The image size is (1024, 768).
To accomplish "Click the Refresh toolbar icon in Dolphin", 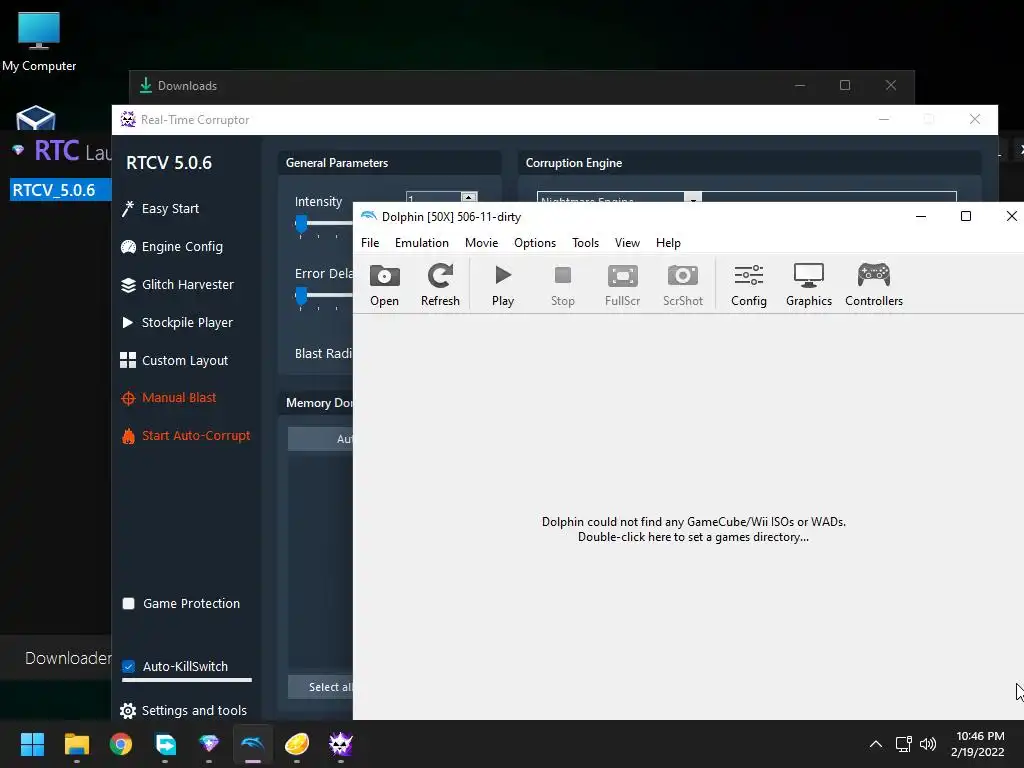I will coord(440,285).
